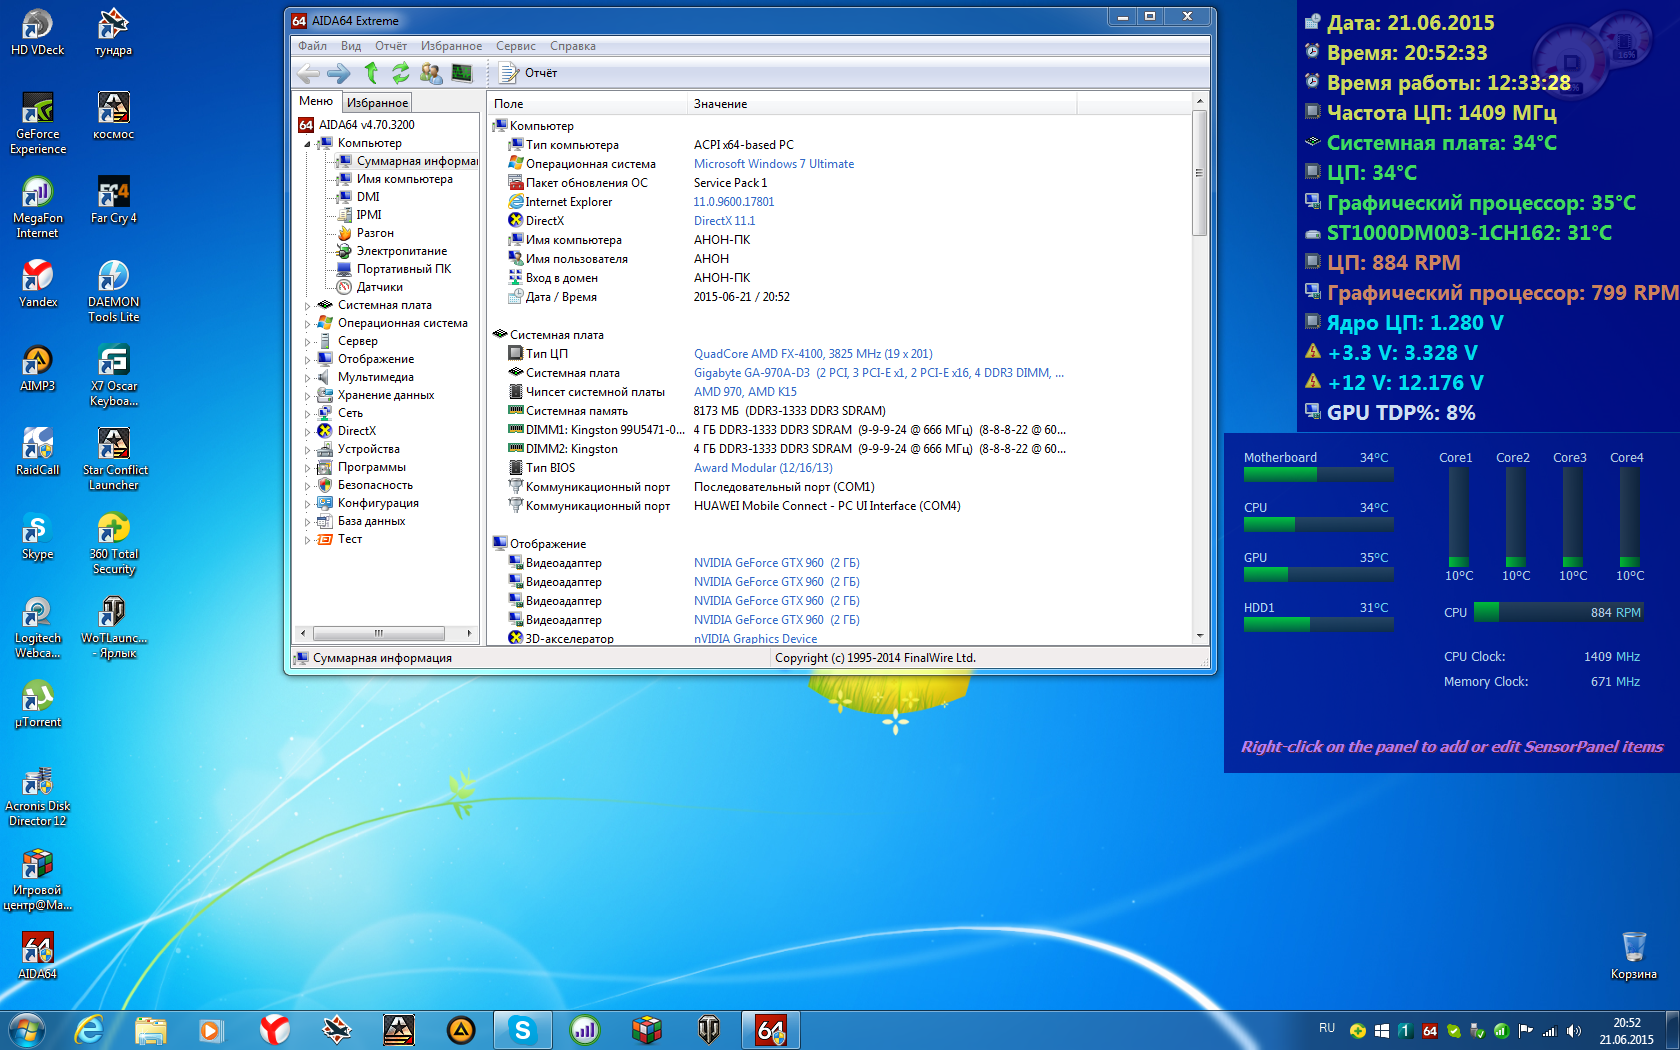Click the Gigabyte GA-970A-D3 link
1680x1050 pixels.
click(879, 373)
